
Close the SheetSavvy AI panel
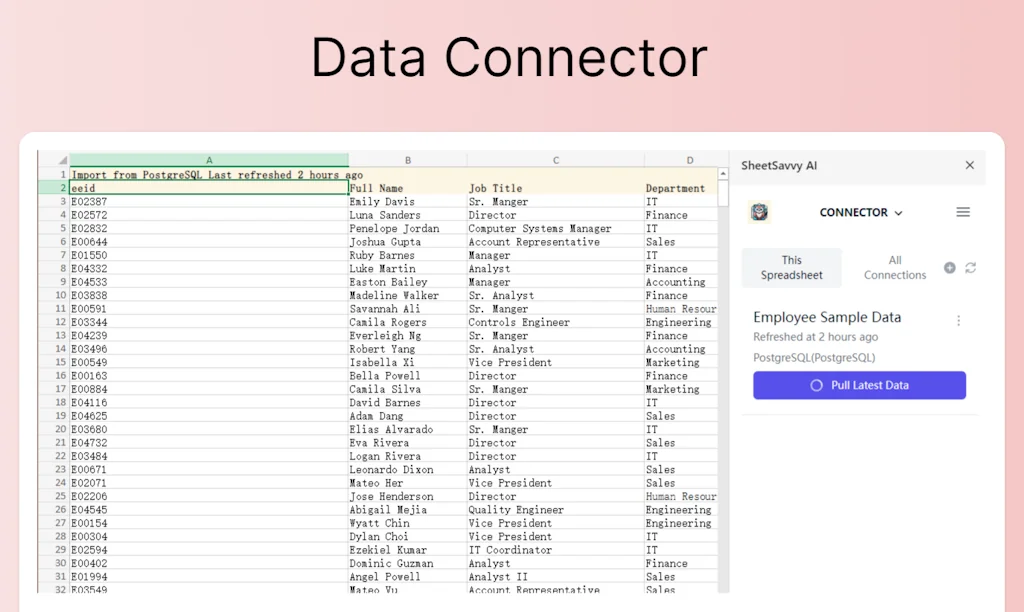[x=969, y=166]
